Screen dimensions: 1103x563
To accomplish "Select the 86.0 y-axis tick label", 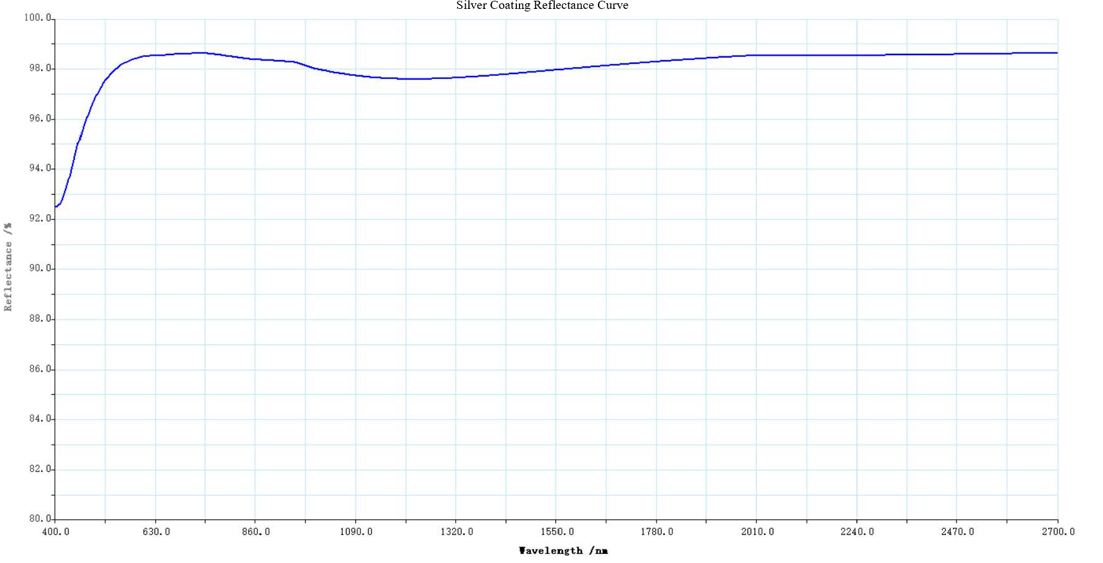I will point(38,369).
